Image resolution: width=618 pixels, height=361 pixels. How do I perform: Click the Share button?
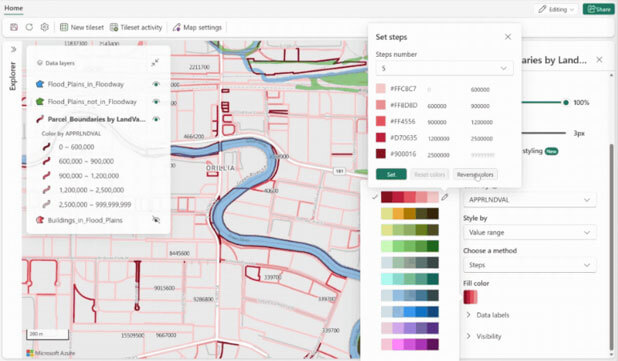tap(598, 9)
